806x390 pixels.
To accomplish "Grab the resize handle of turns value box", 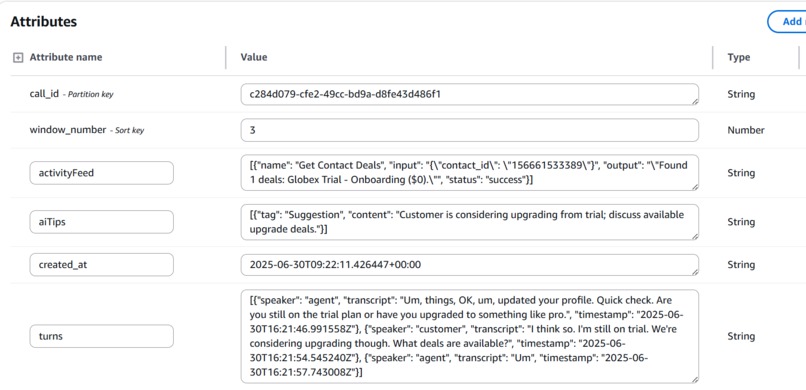I will [x=695, y=379].
